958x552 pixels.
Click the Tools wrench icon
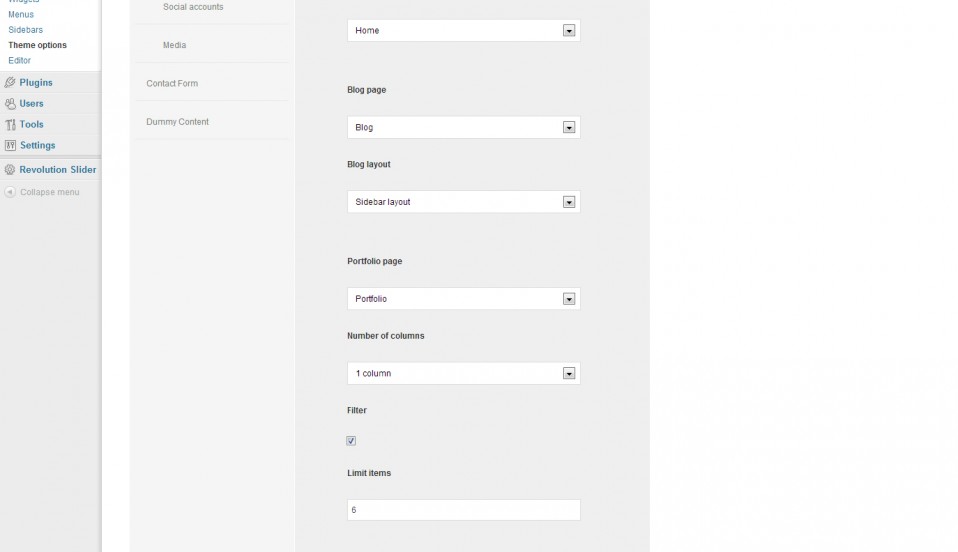click(10, 125)
